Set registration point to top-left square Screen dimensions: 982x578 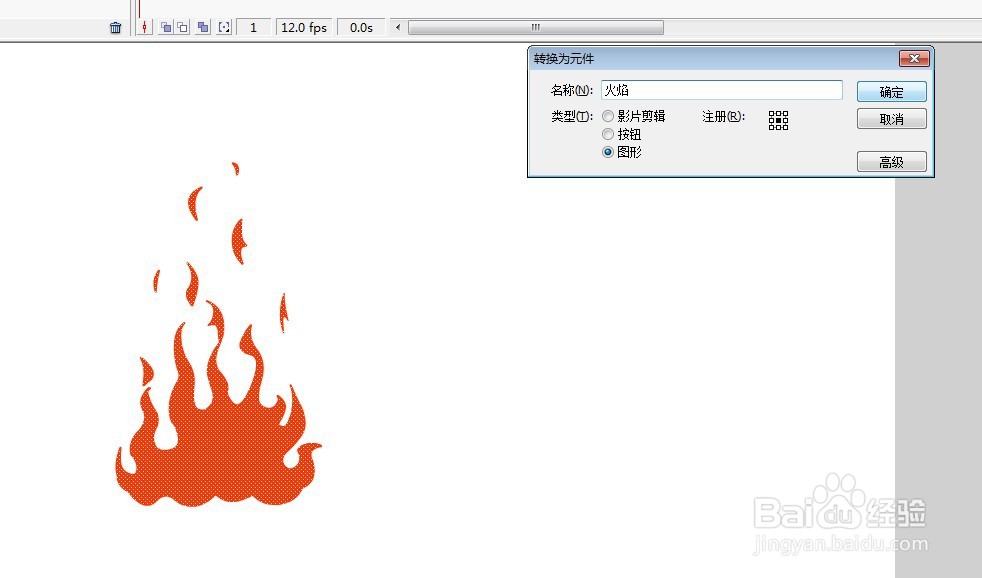(x=771, y=114)
